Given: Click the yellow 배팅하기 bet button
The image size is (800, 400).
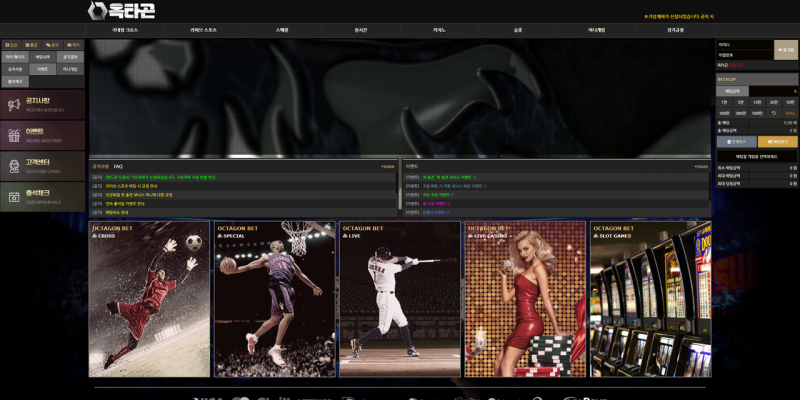Looking at the screenshot, I should pyautogui.click(x=778, y=142).
